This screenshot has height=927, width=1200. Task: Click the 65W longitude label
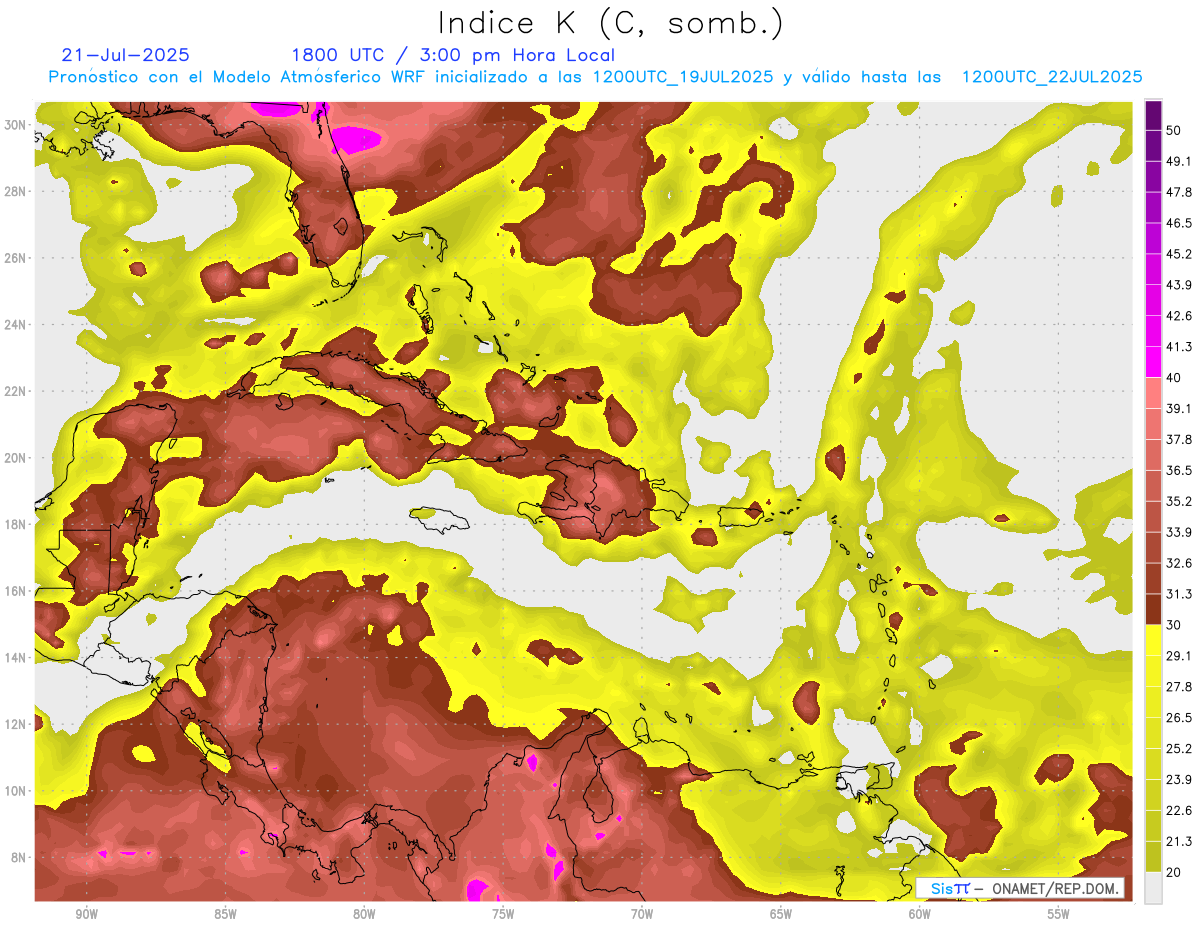(781, 915)
